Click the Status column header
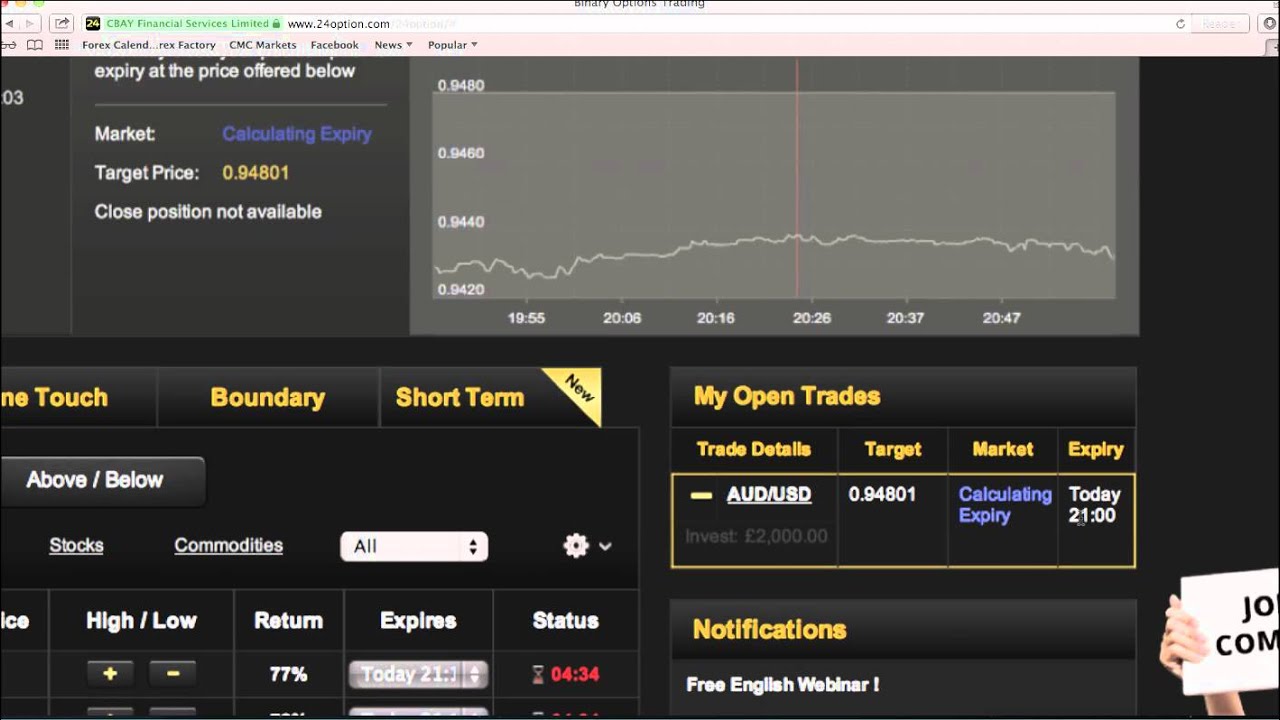 (x=565, y=621)
